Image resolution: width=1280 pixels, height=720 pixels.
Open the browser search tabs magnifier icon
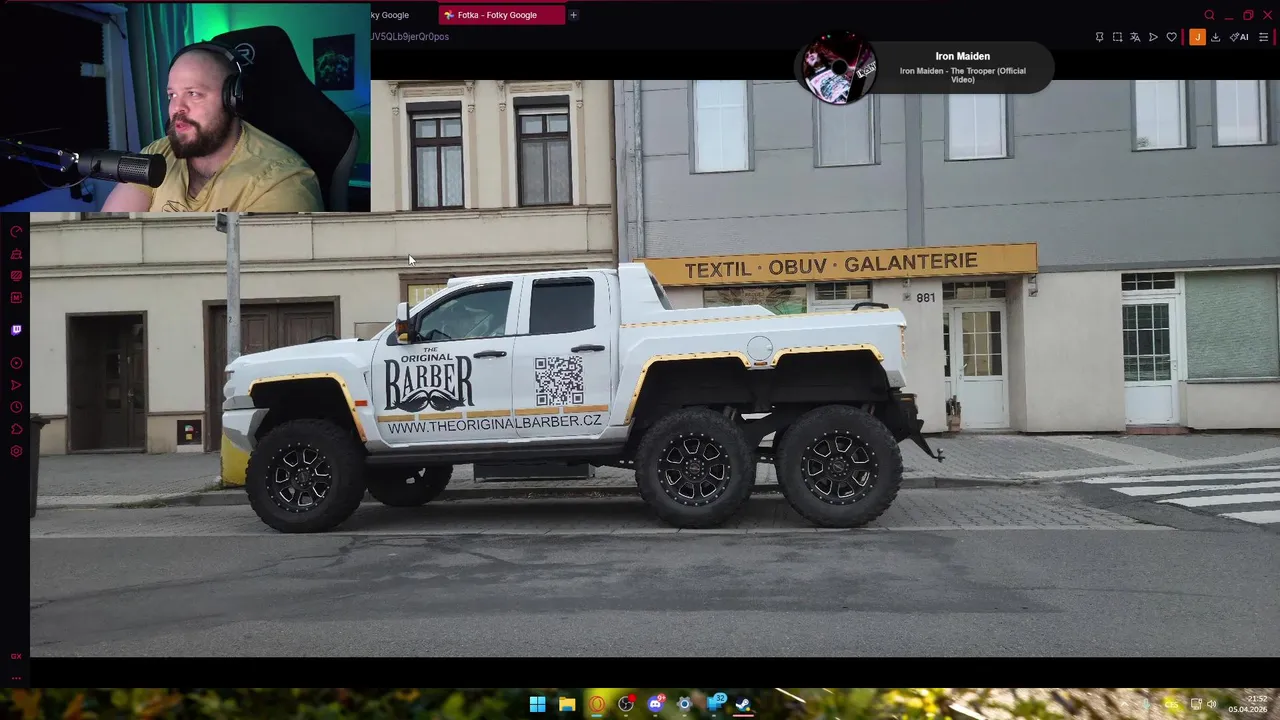tap(1210, 15)
